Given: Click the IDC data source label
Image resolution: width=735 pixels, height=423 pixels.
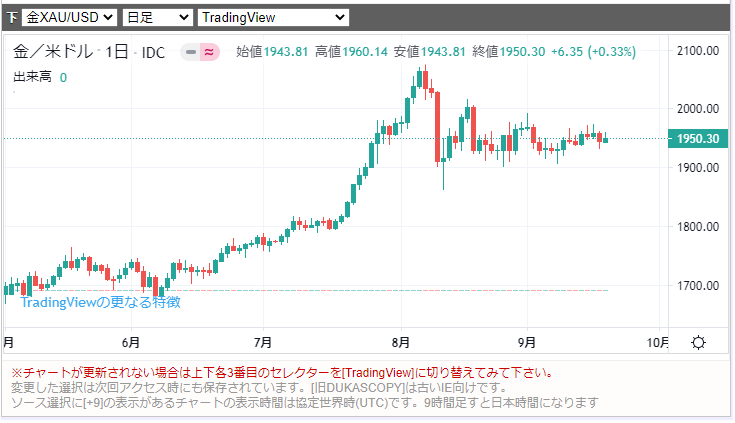Looking at the screenshot, I should pos(153,53).
